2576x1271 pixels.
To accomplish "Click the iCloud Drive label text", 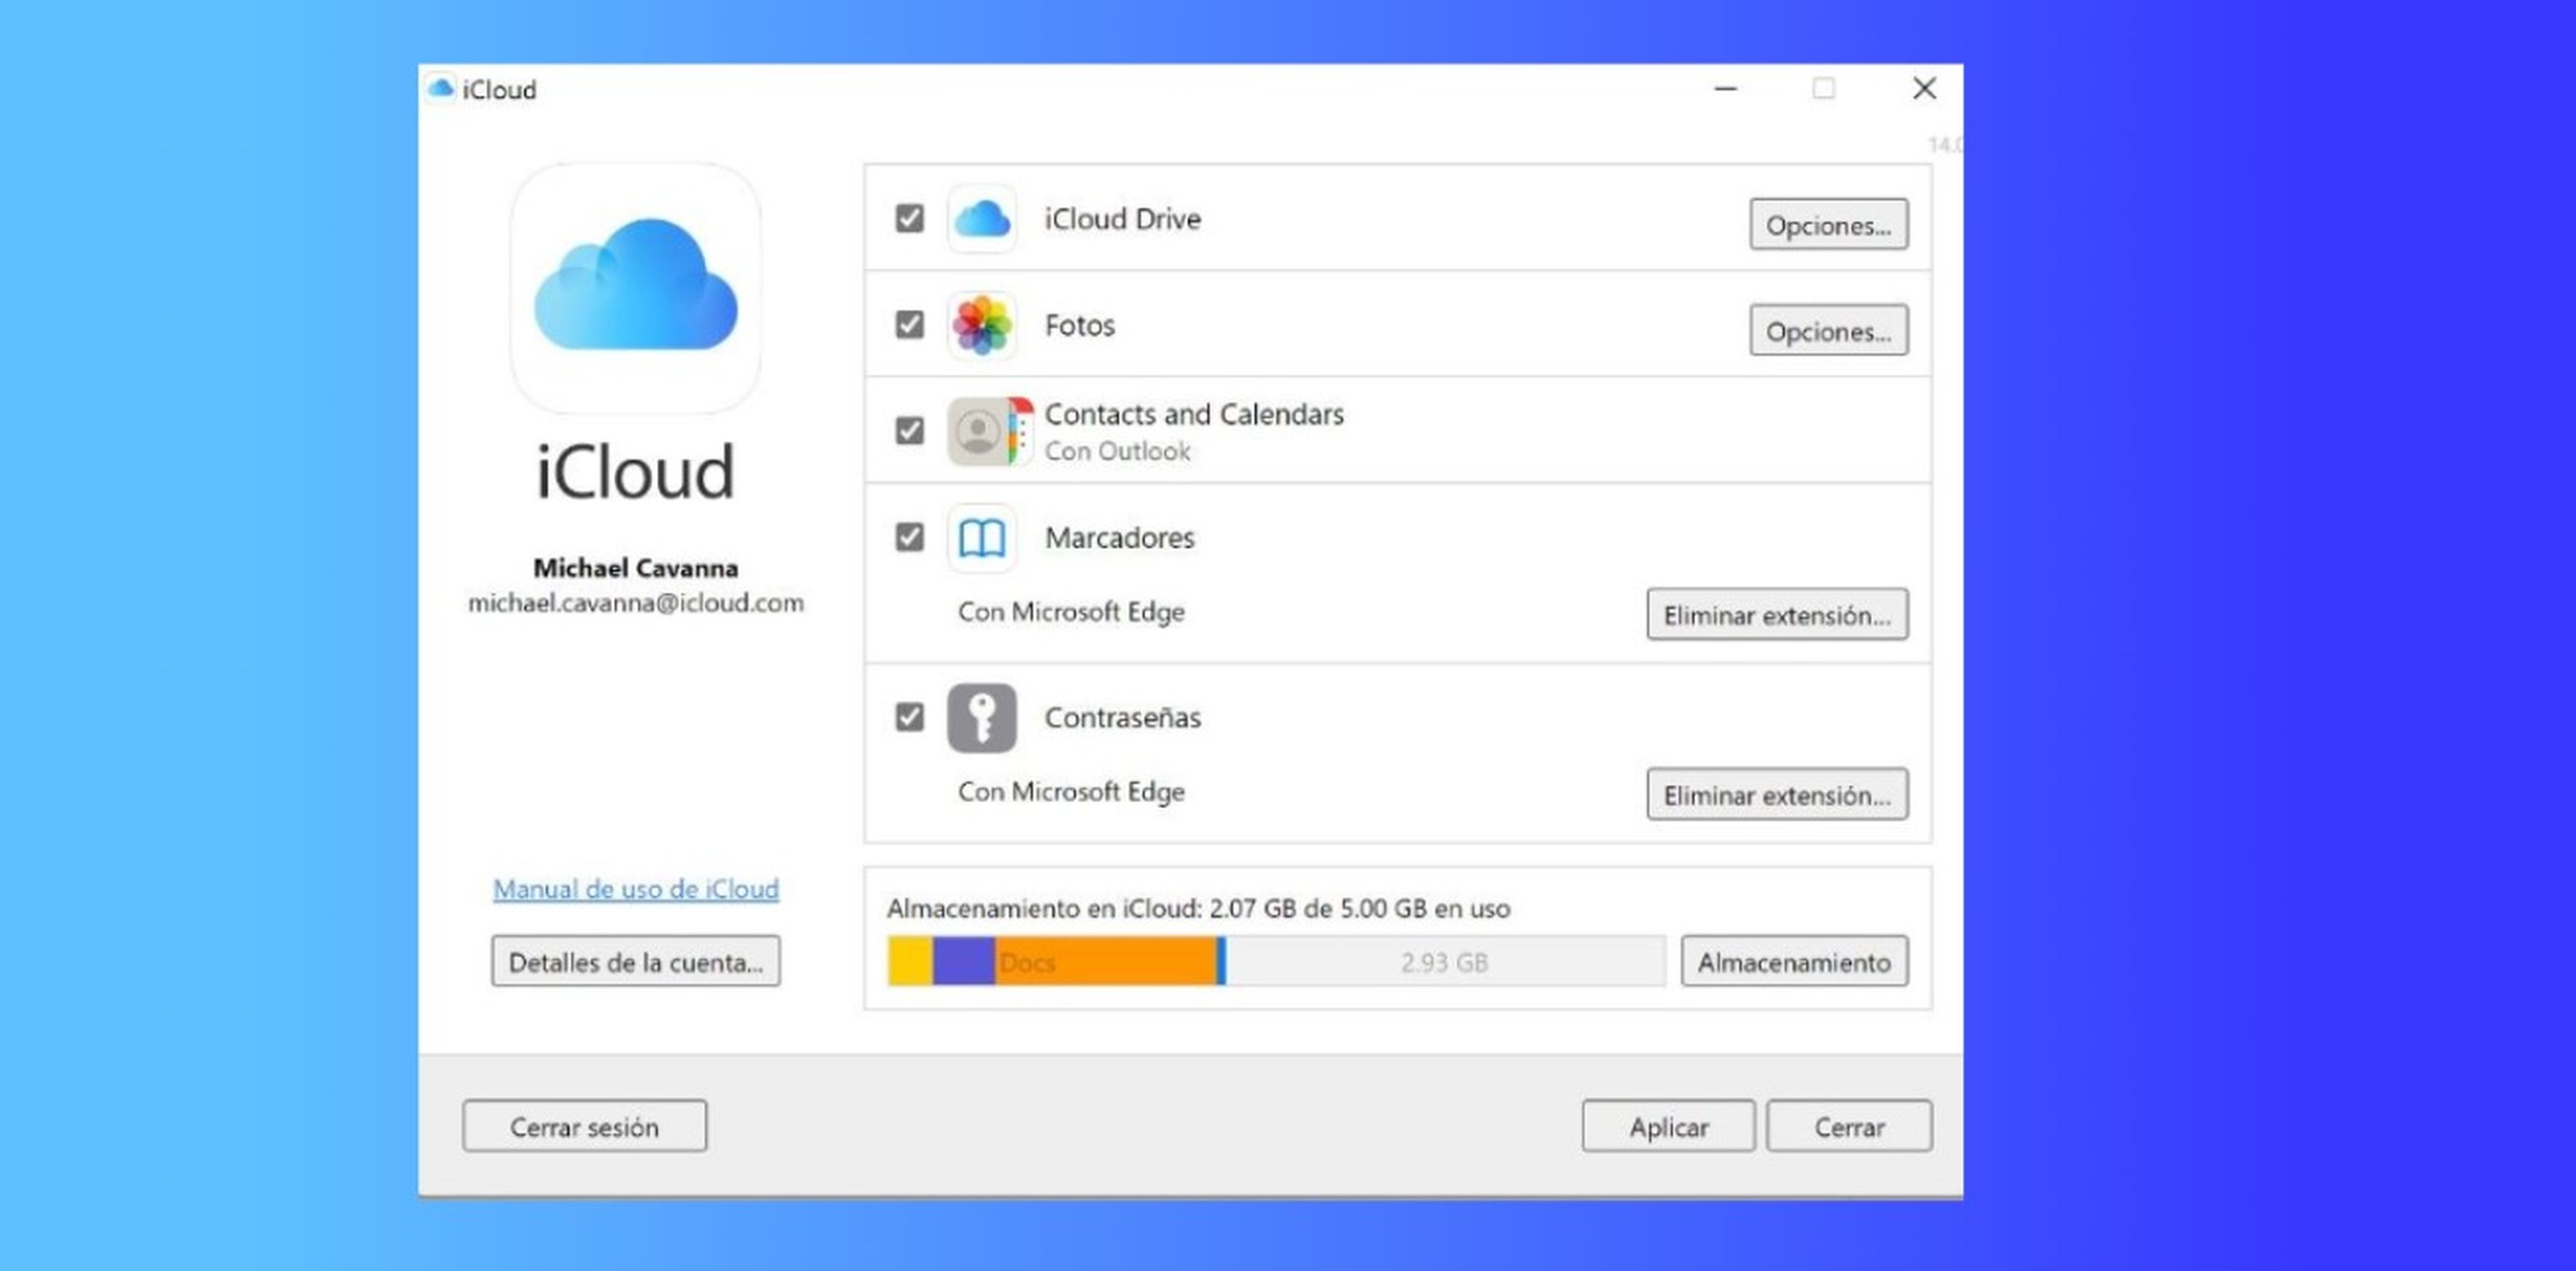I will click(1123, 219).
